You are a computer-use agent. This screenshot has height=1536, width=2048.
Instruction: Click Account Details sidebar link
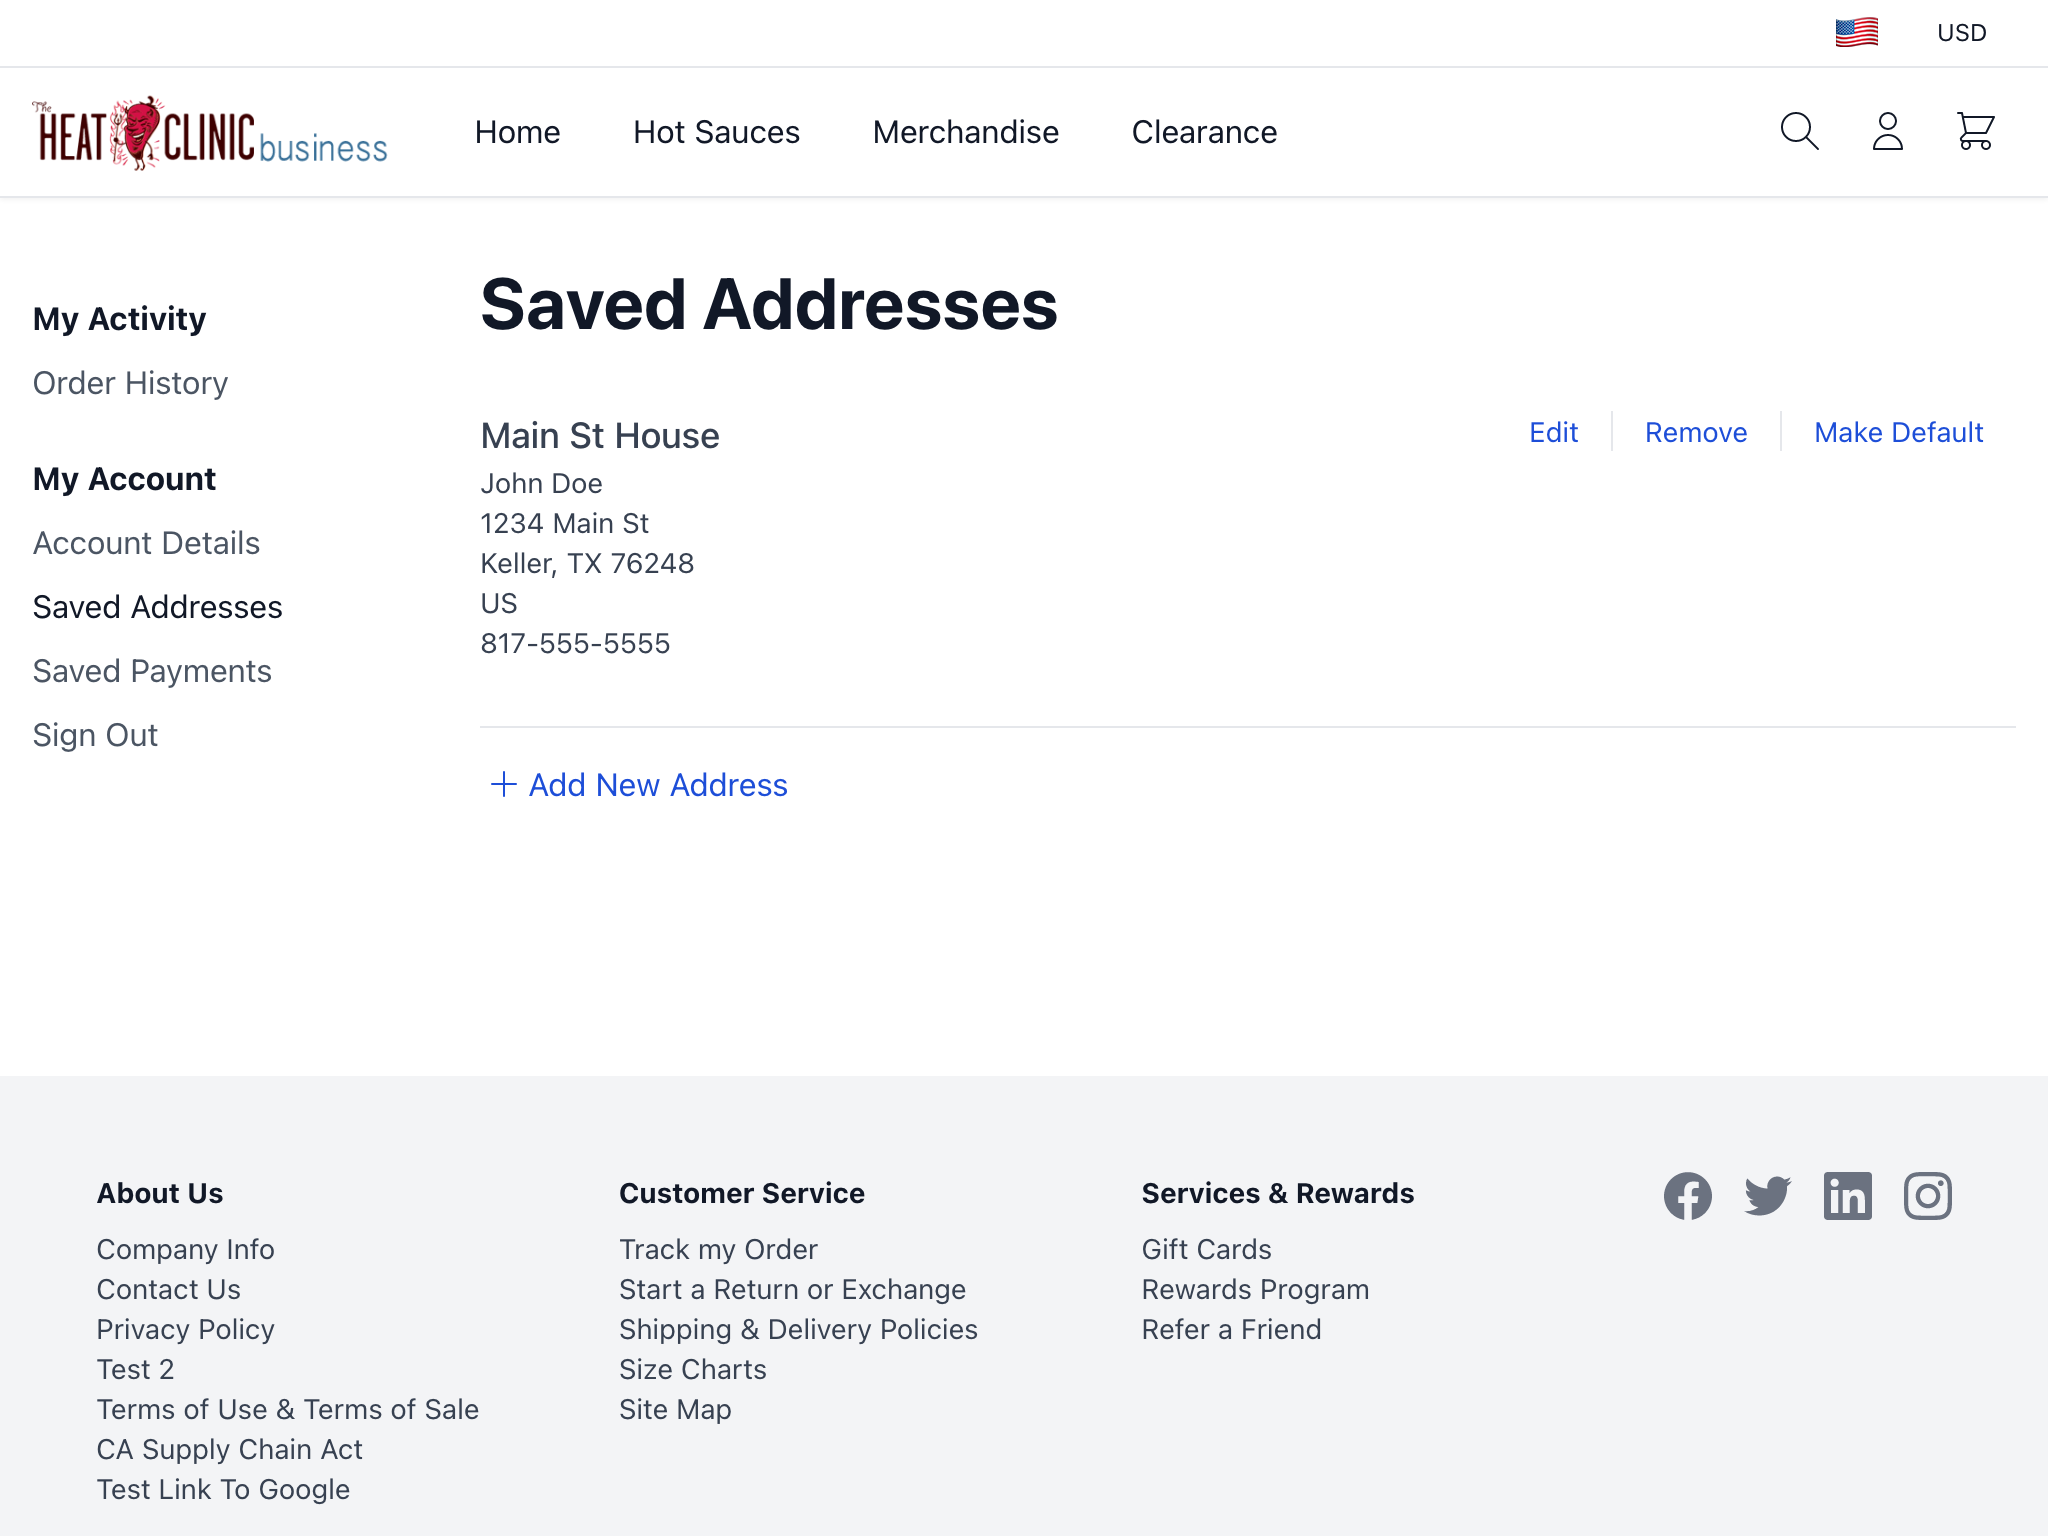(x=145, y=542)
